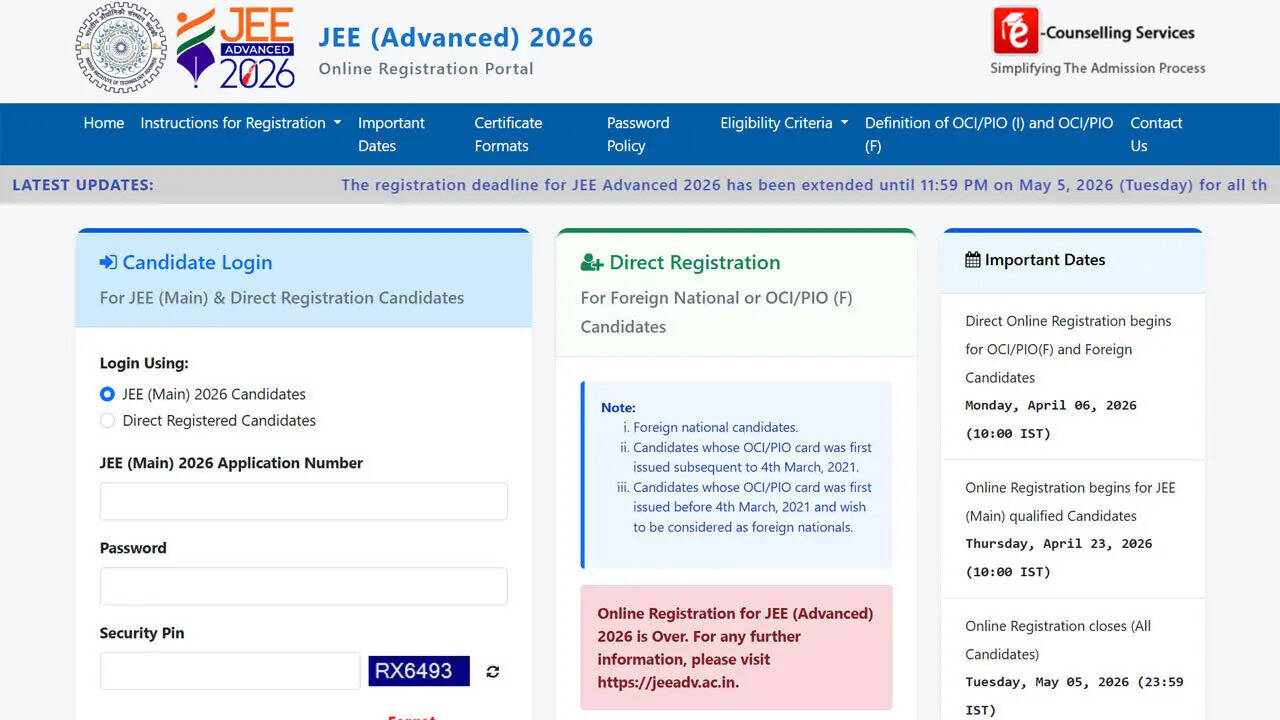Click the 'LATEST UPDATES:' label
The height and width of the screenshot is (720, 1280).
83,185
